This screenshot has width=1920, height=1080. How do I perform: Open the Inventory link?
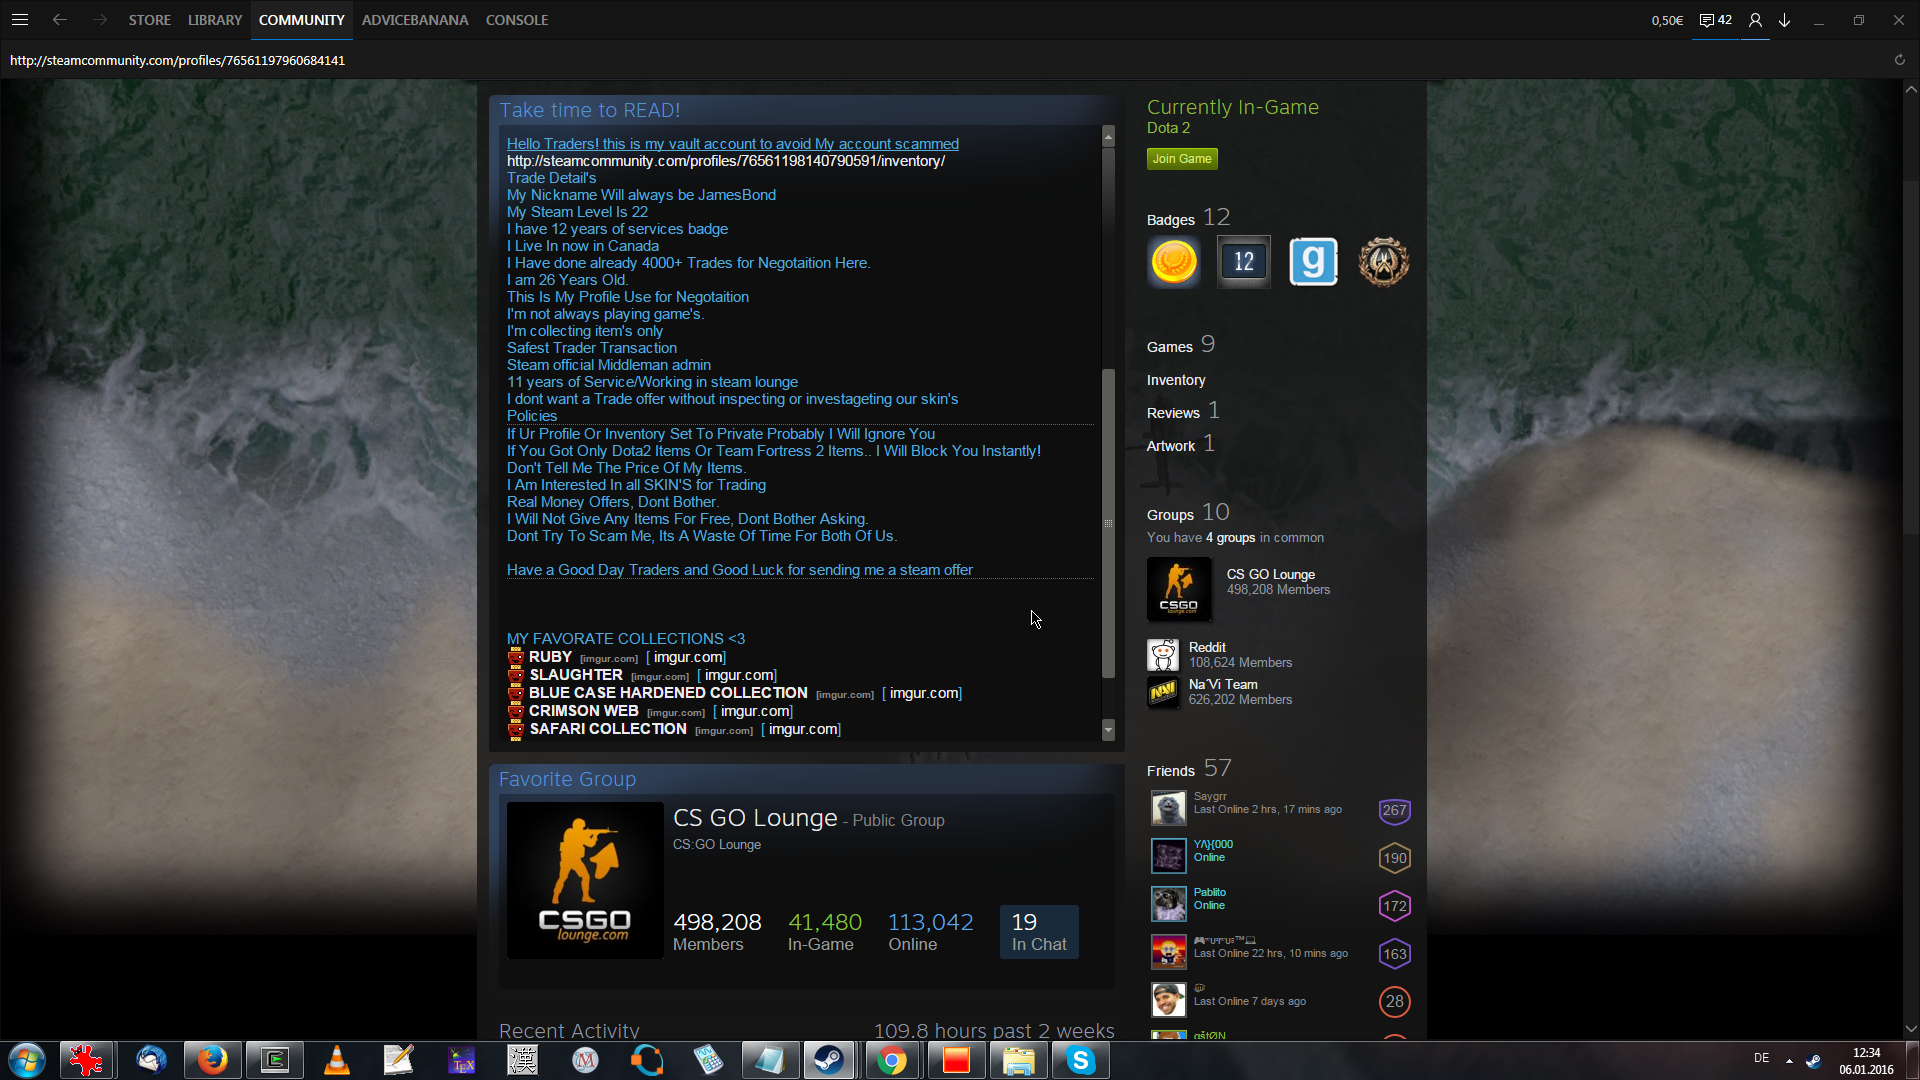pyautogui.click(x=1176, y=380)
